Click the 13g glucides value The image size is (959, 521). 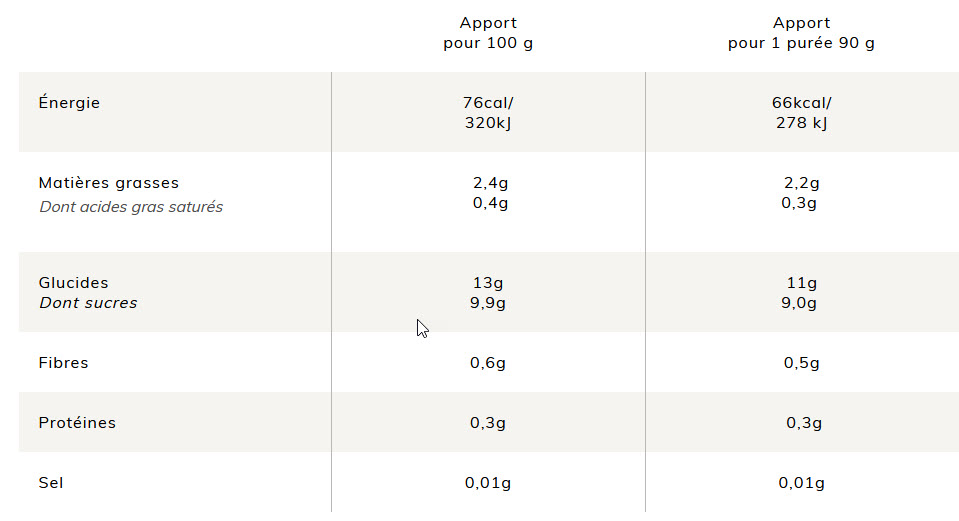coord(488,283)
